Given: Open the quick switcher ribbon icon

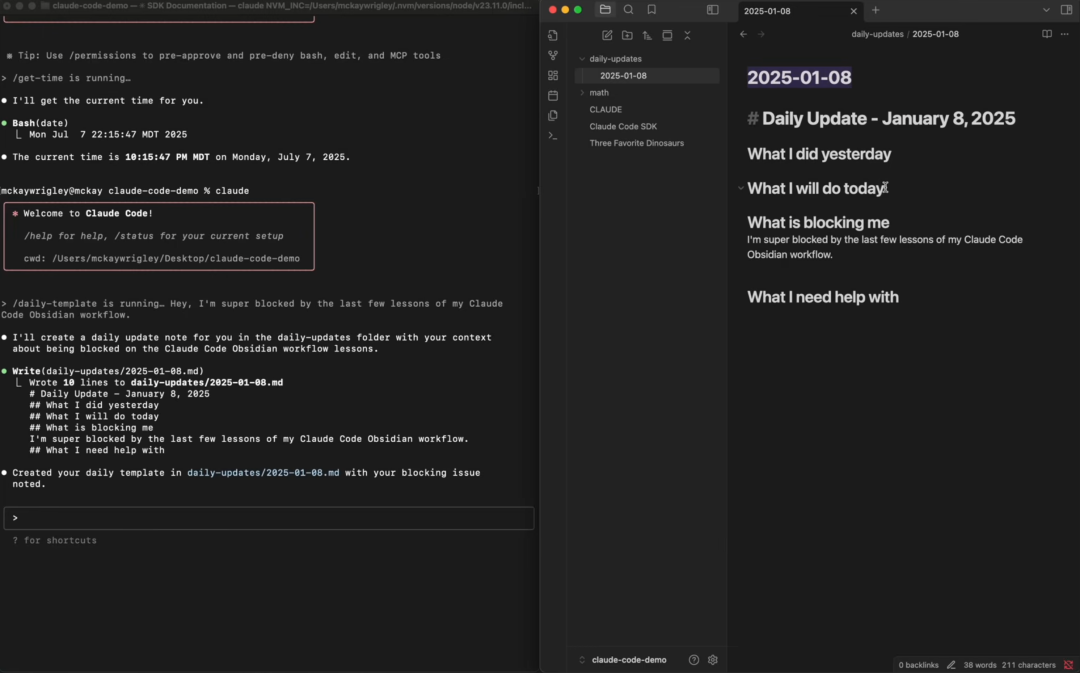Looking at the screenshot, I should [x=552, y=35].
